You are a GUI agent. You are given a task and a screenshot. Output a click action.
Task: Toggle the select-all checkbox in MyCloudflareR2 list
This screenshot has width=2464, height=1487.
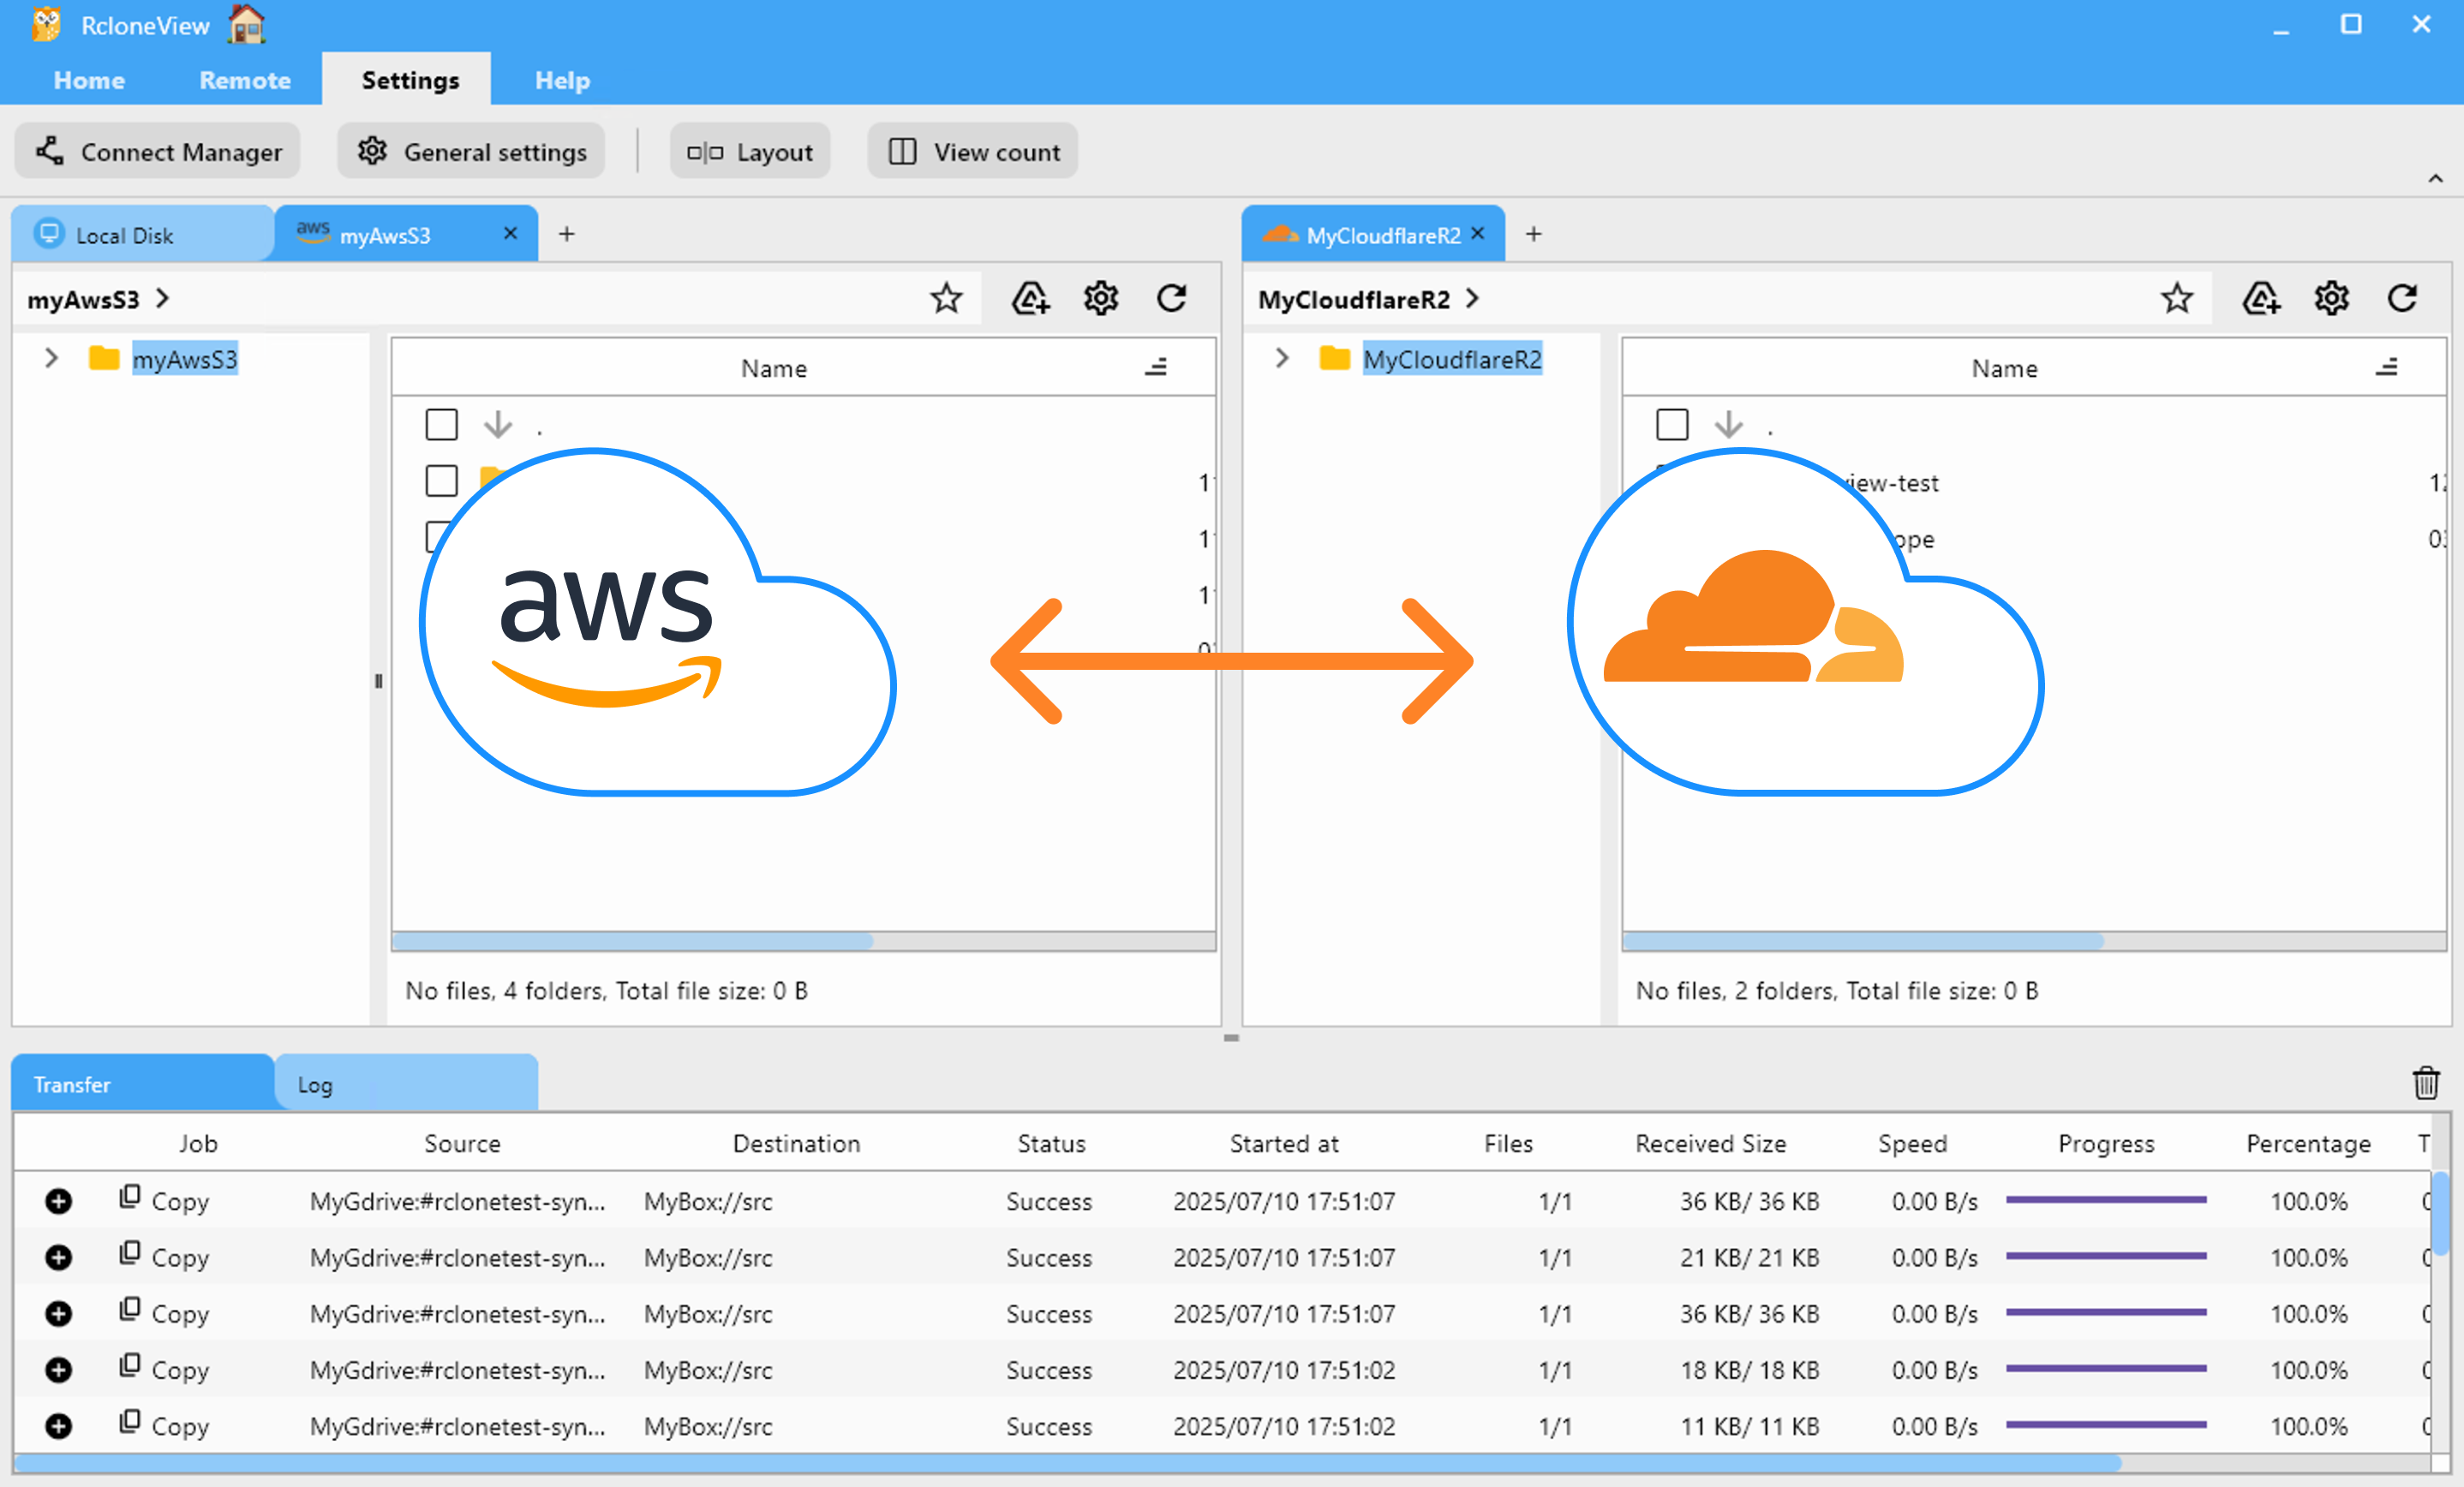(1671, 423)
